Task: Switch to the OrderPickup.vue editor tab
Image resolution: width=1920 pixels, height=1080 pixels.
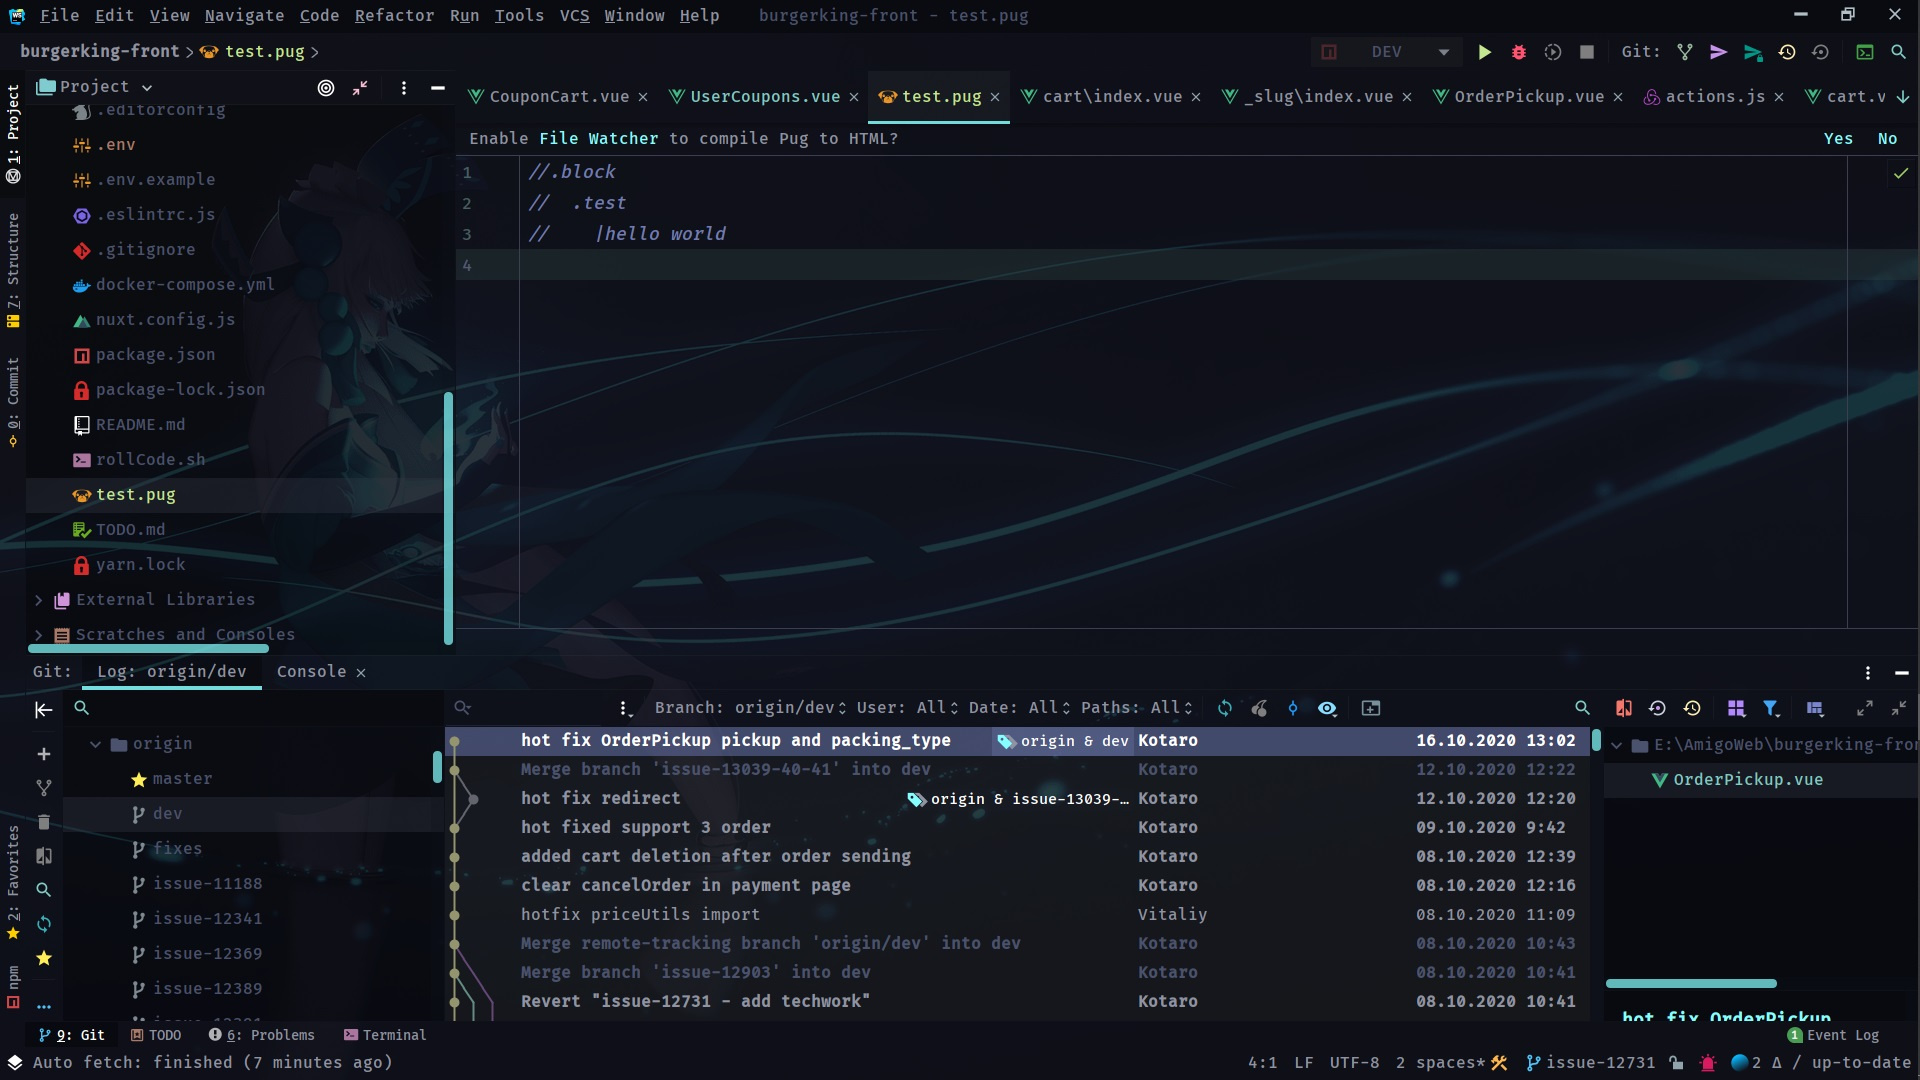Action: coord(1528,96)
